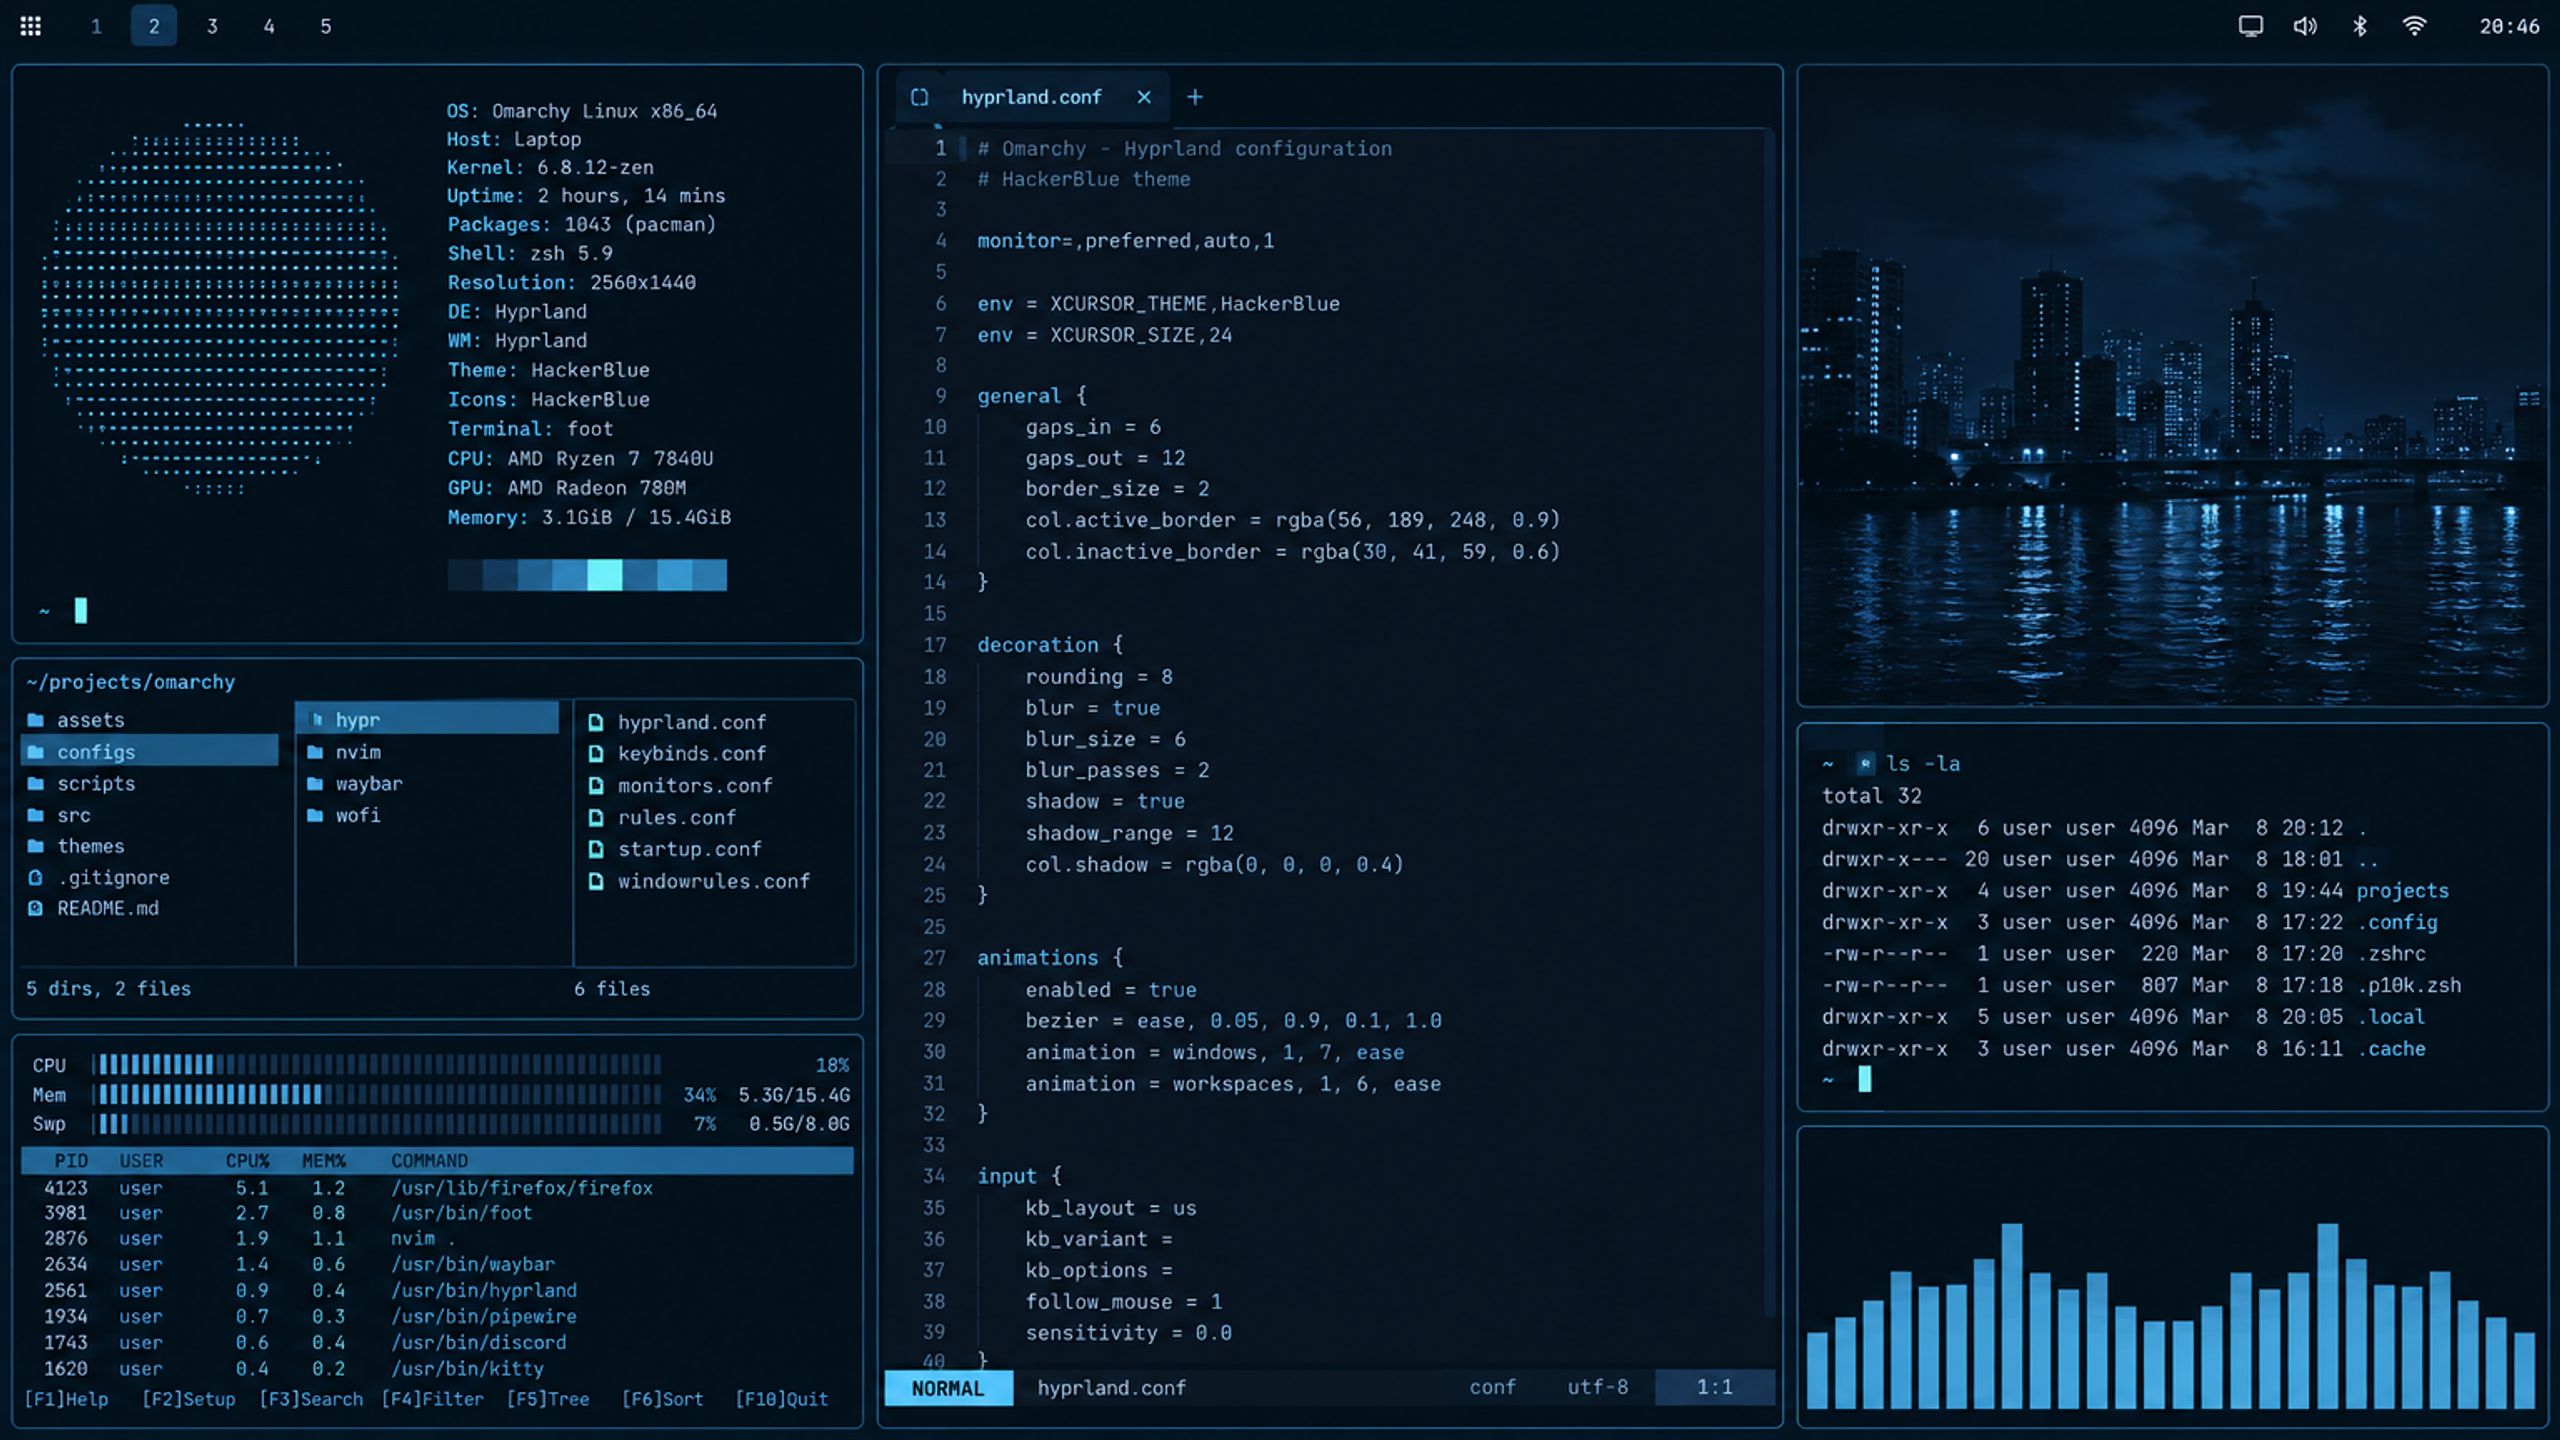Viewport: 2560px width, 1440px height.
Task: Select the themes folder icon
Action: pos(36,846)
